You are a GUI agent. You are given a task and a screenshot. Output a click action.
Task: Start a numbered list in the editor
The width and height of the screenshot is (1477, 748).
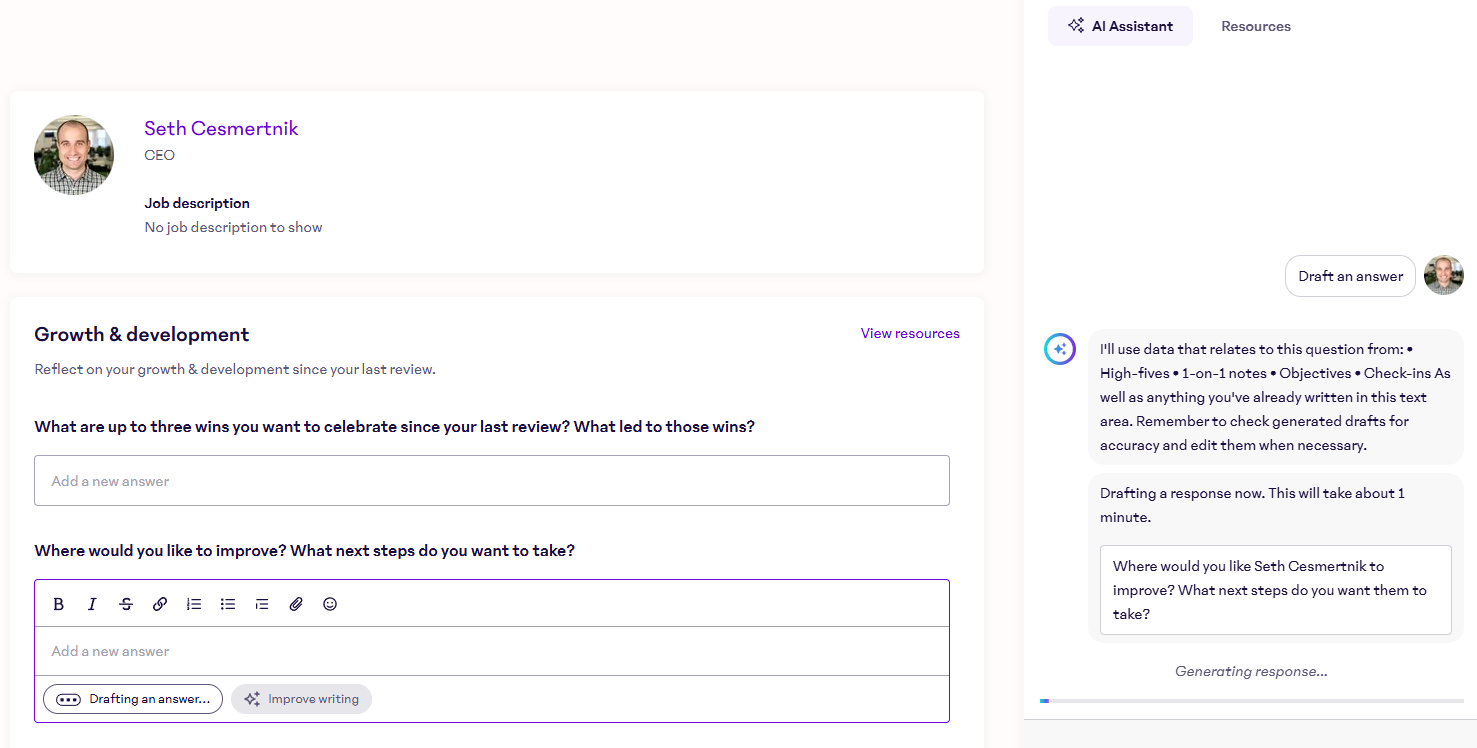click(194, 604)
